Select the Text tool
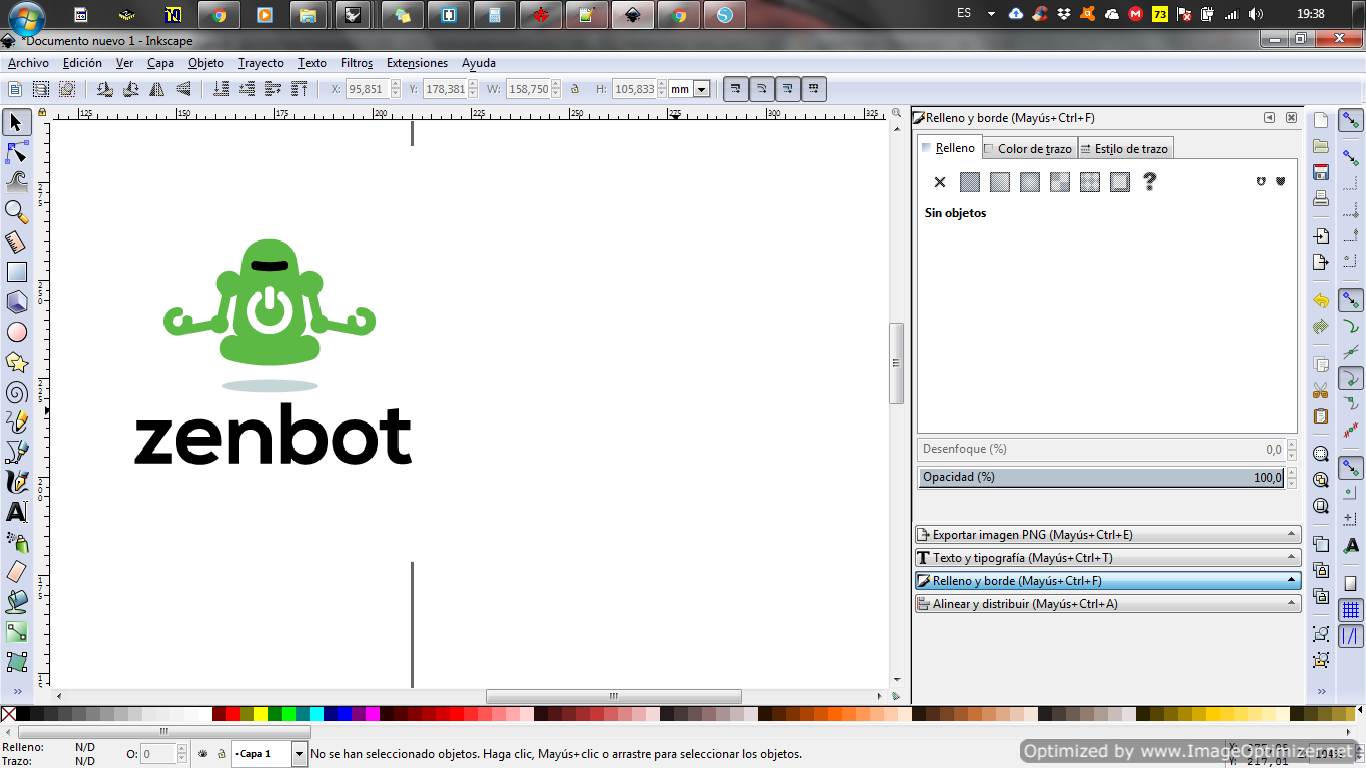1366x768 pixels. [16, 512]
